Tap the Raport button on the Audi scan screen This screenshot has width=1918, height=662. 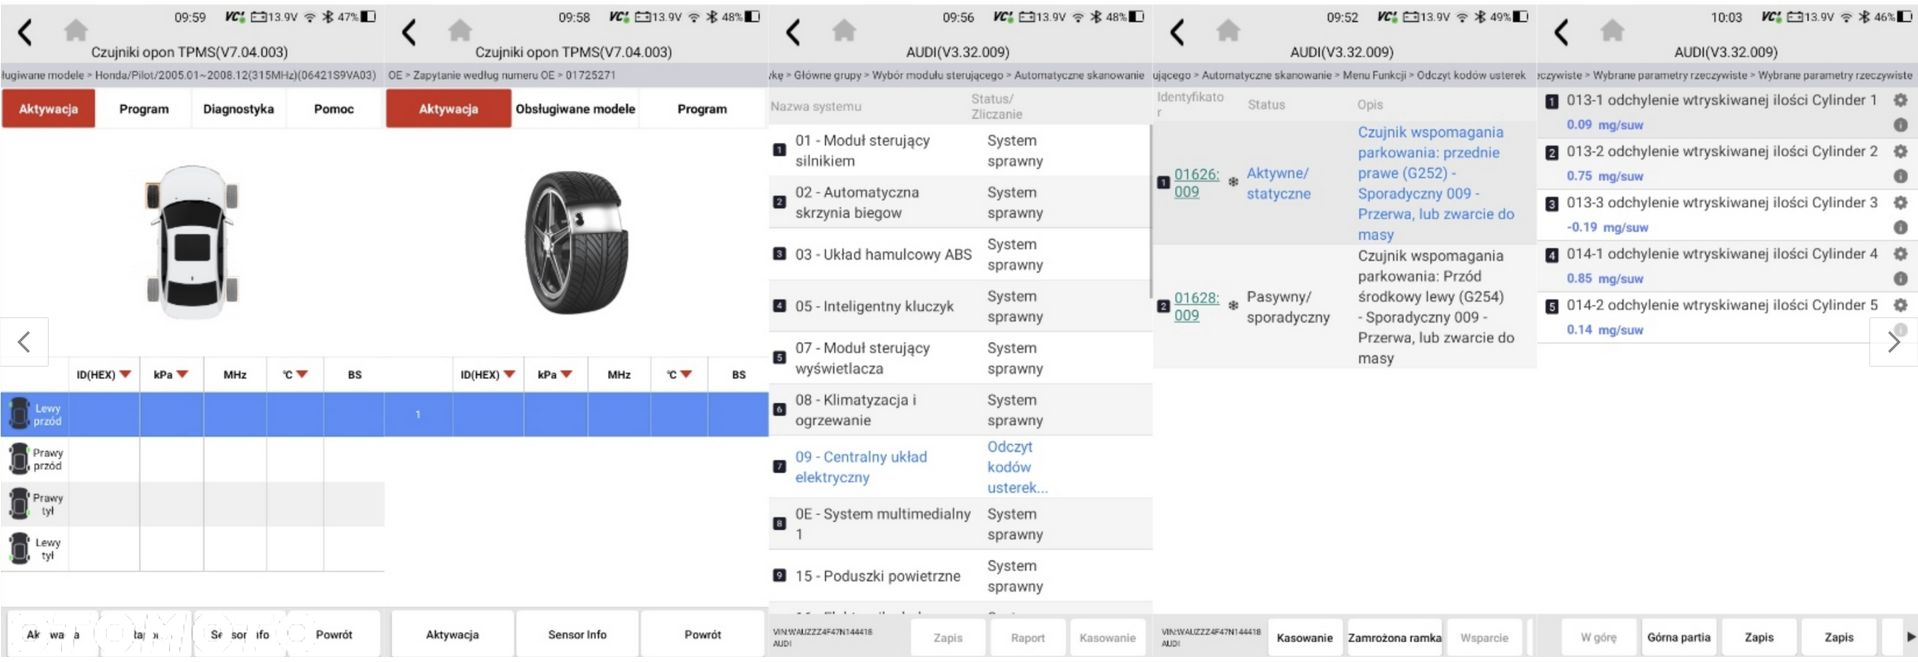1027,637
